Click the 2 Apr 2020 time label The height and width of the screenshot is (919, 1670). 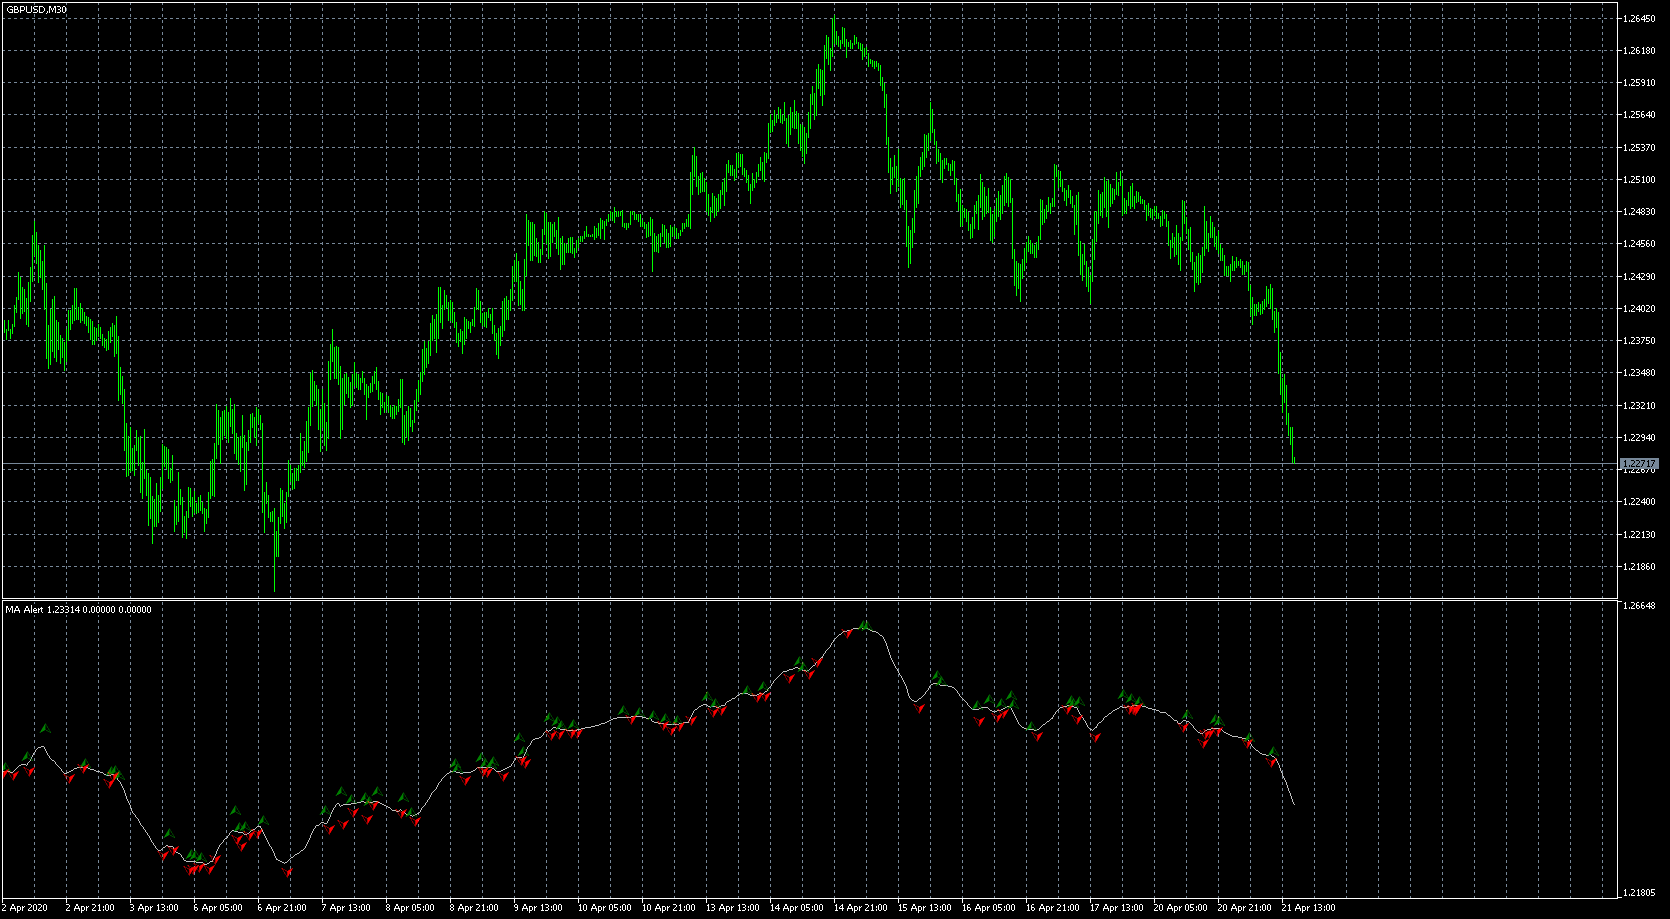coord(25,908)
